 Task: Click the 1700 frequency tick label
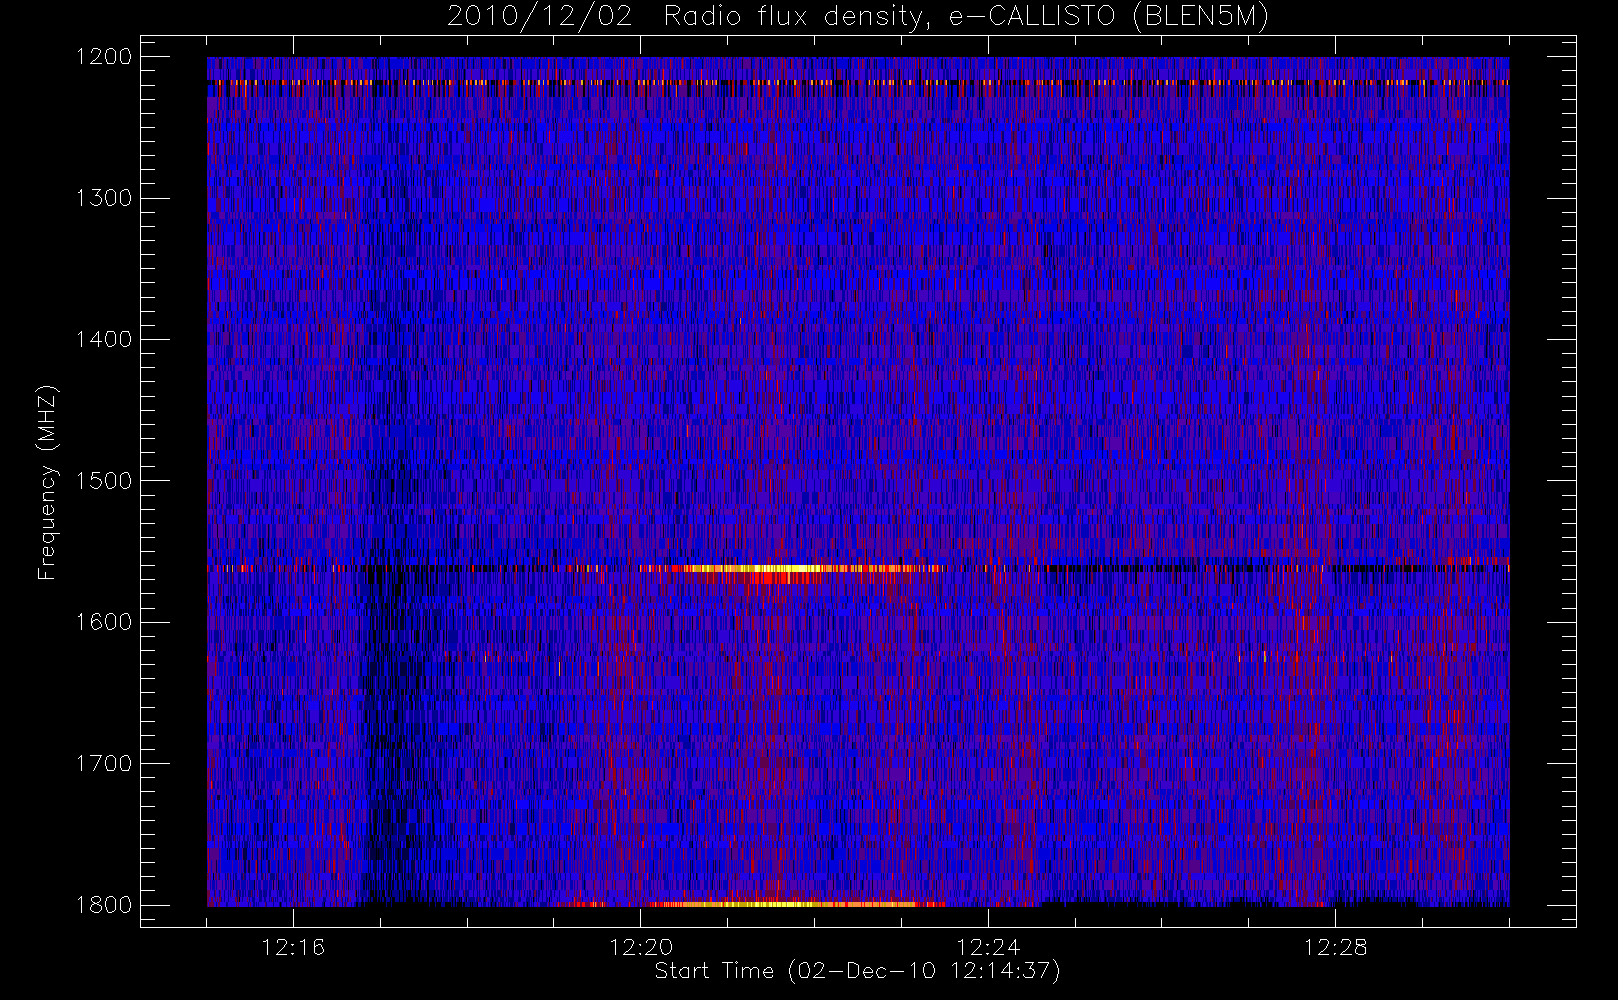pyautogui.click(x=104, y=764)
